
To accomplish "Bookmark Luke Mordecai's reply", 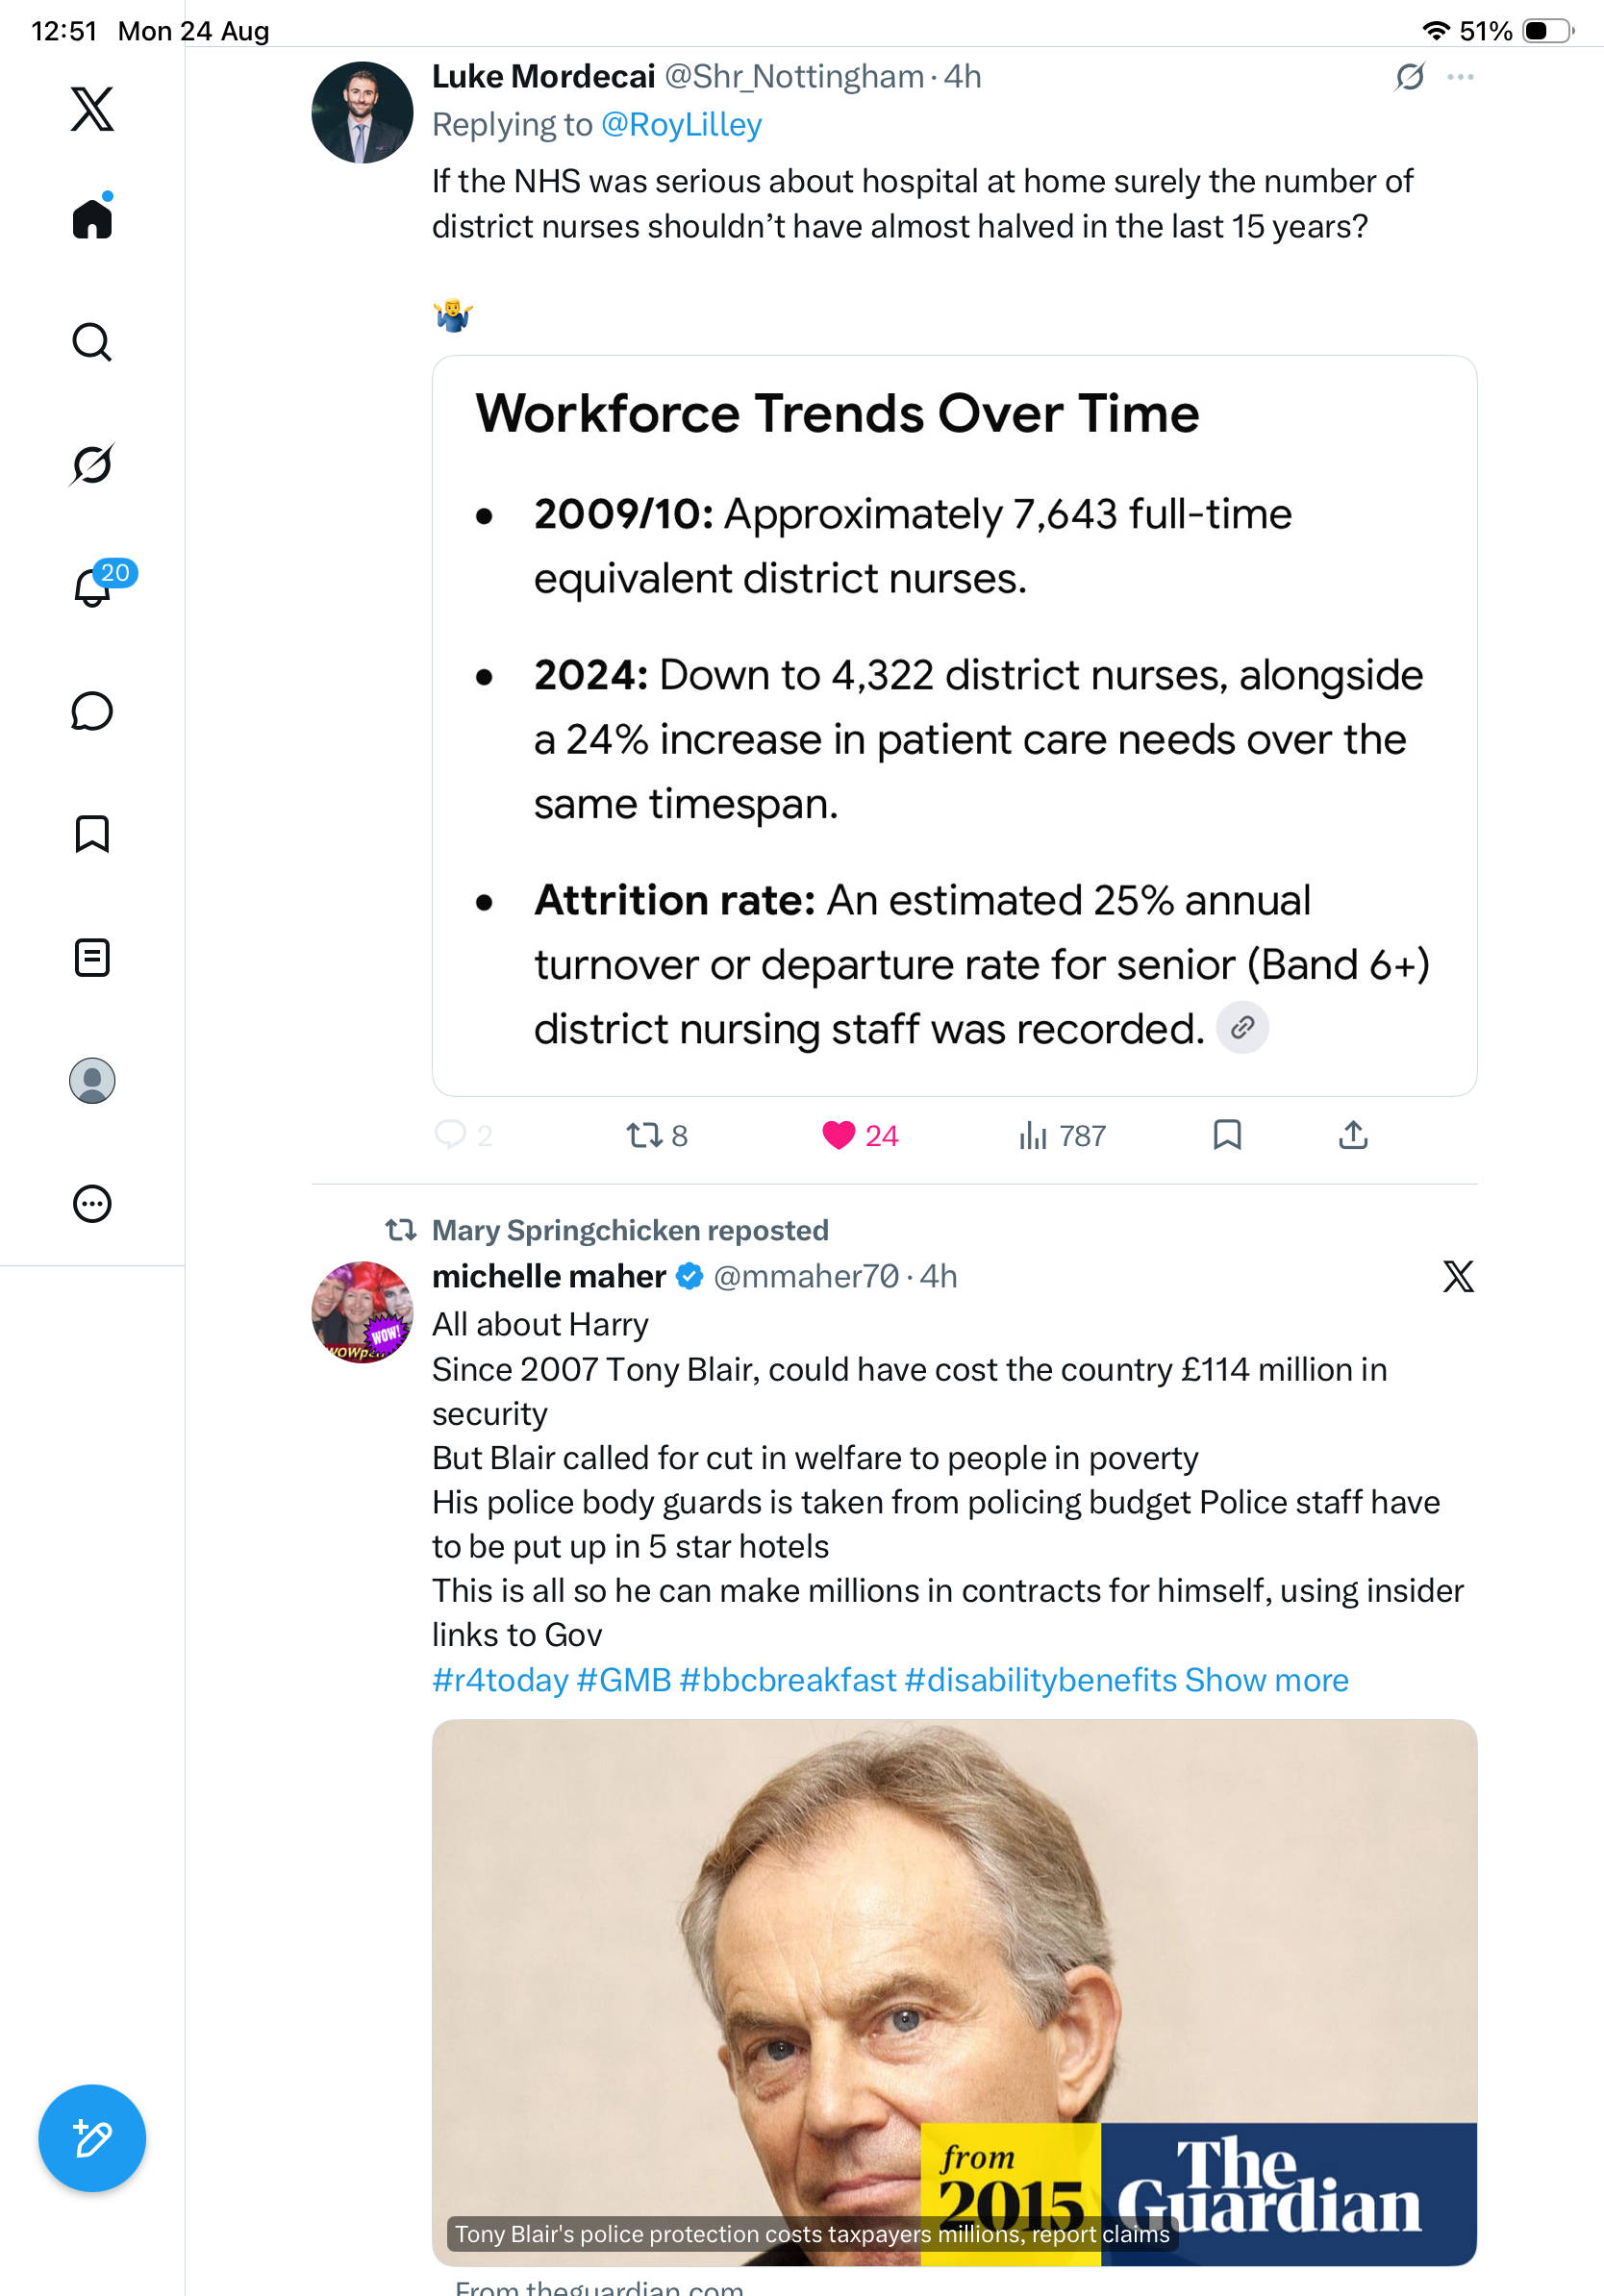I will (x=1227, y=1134).
